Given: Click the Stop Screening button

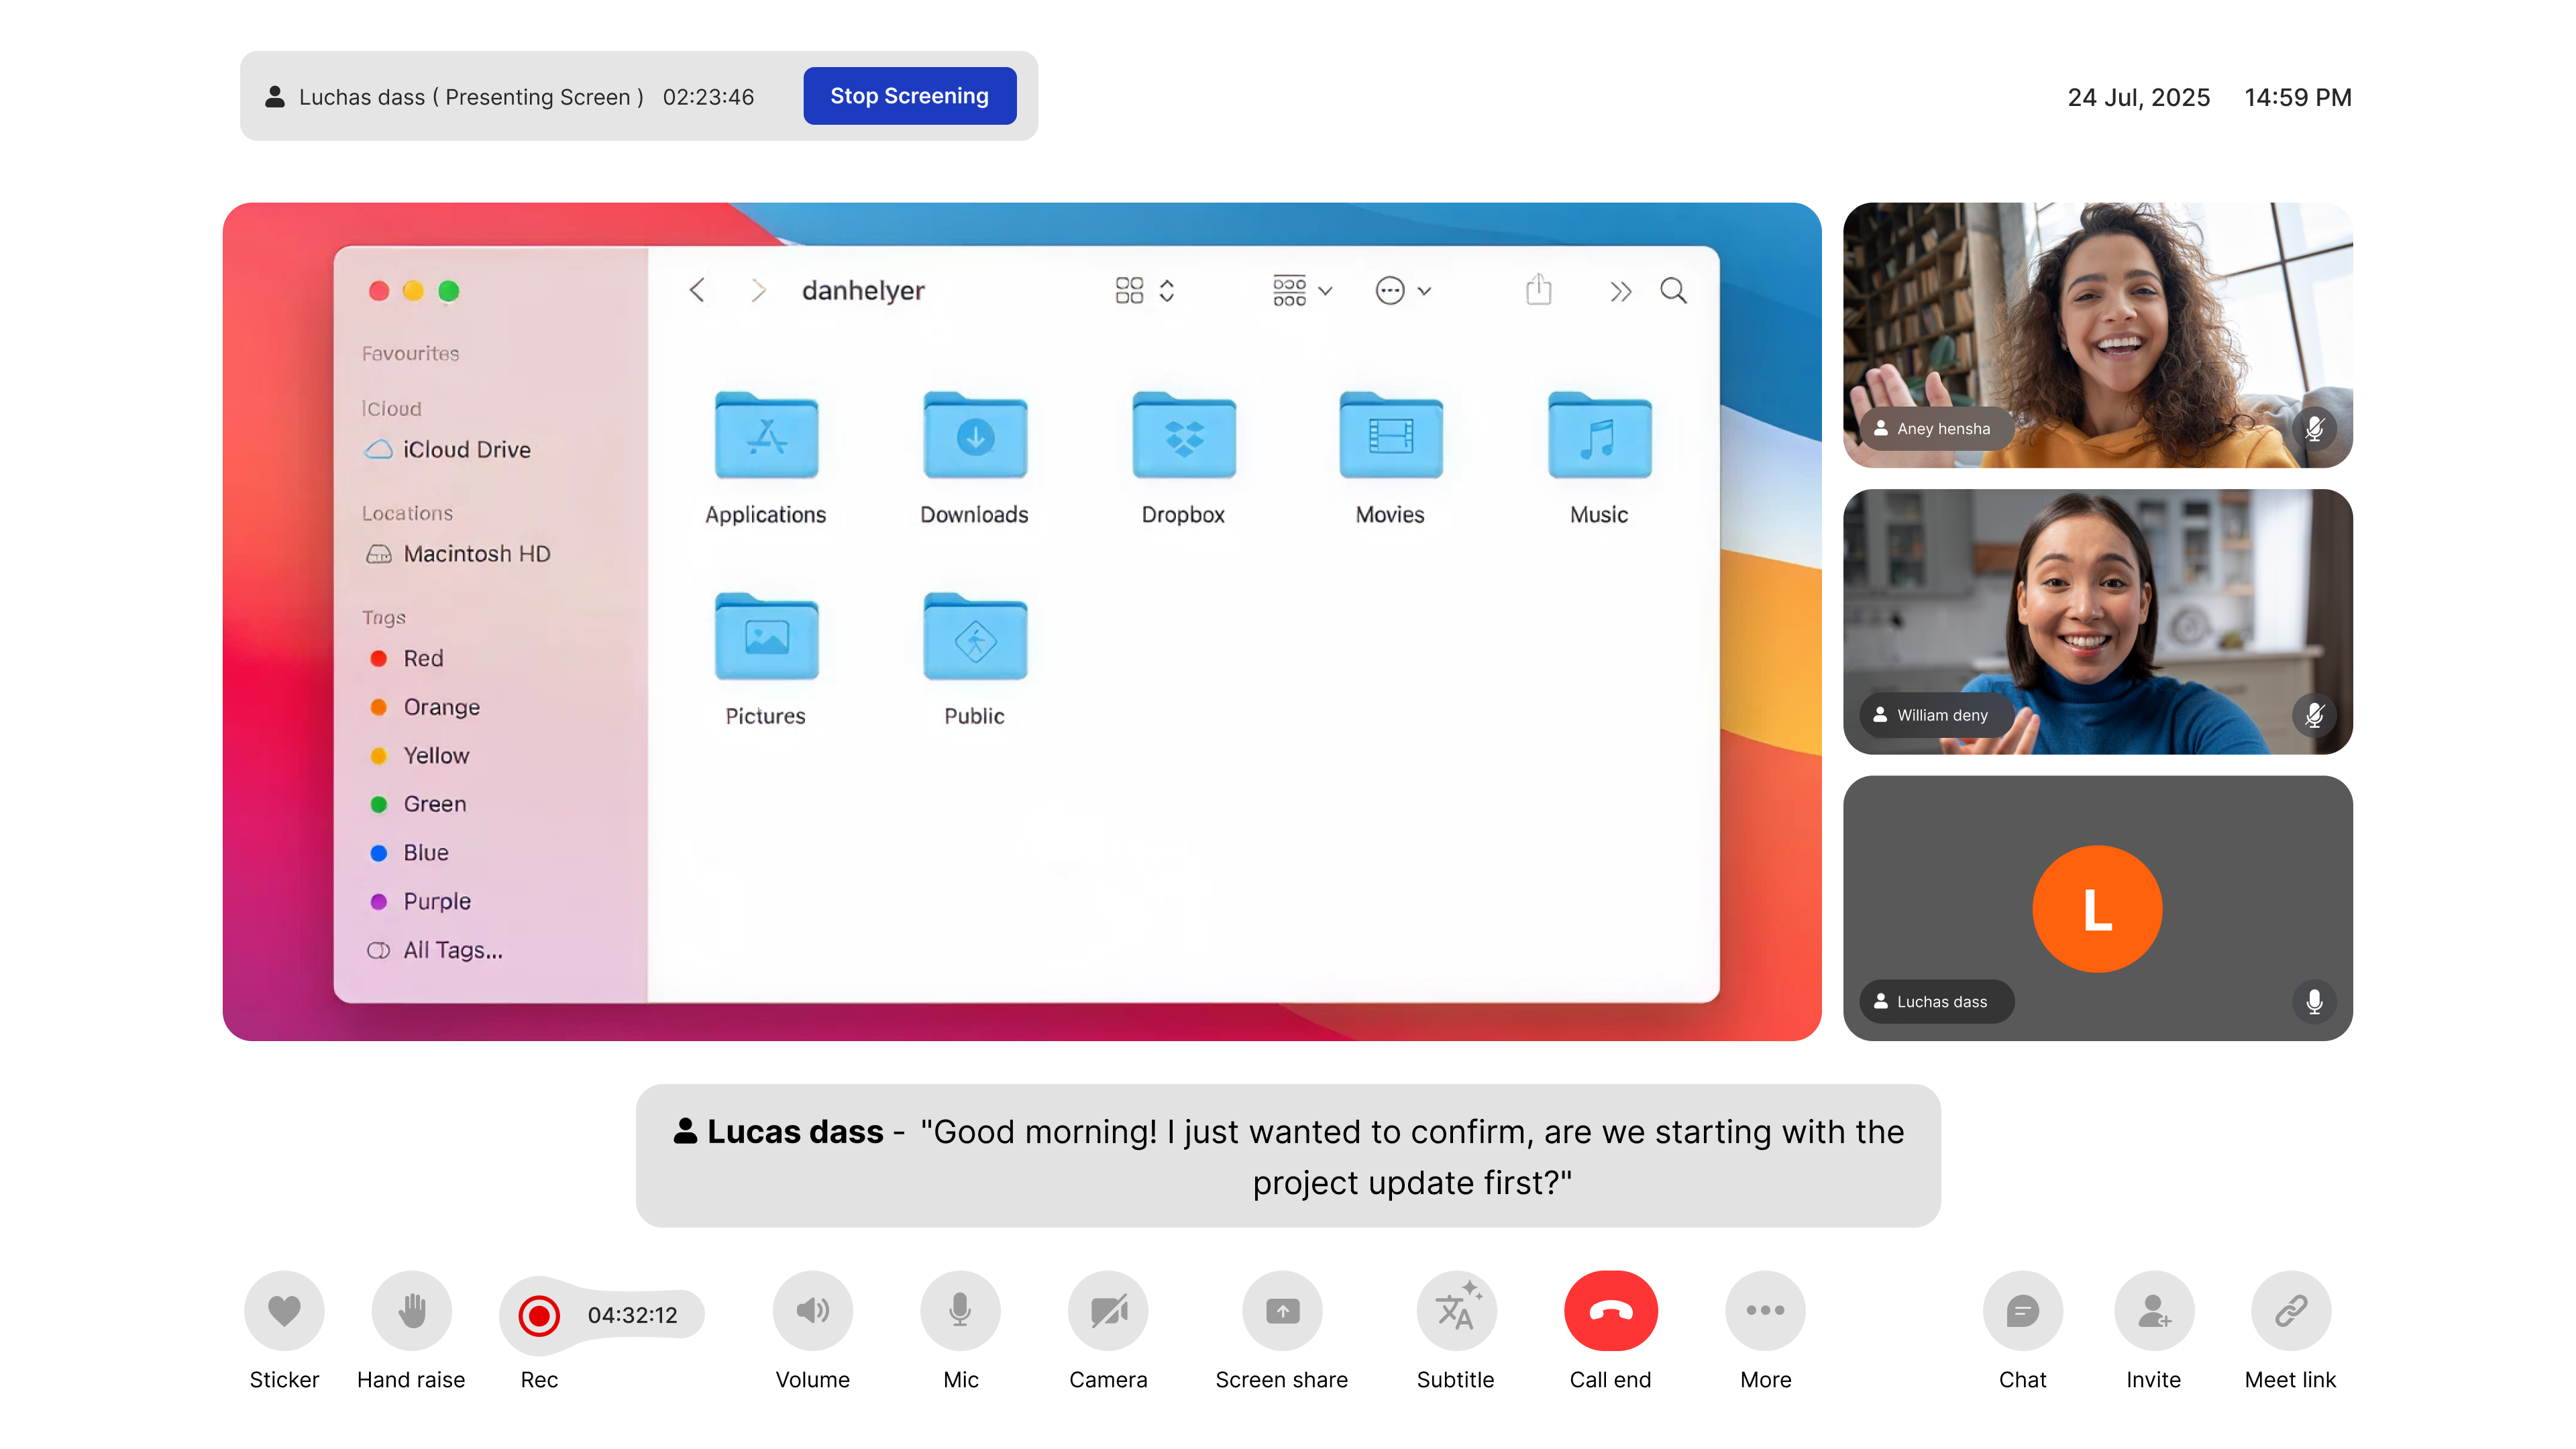Looking at the screenshot, I should (x=909, y=95).
